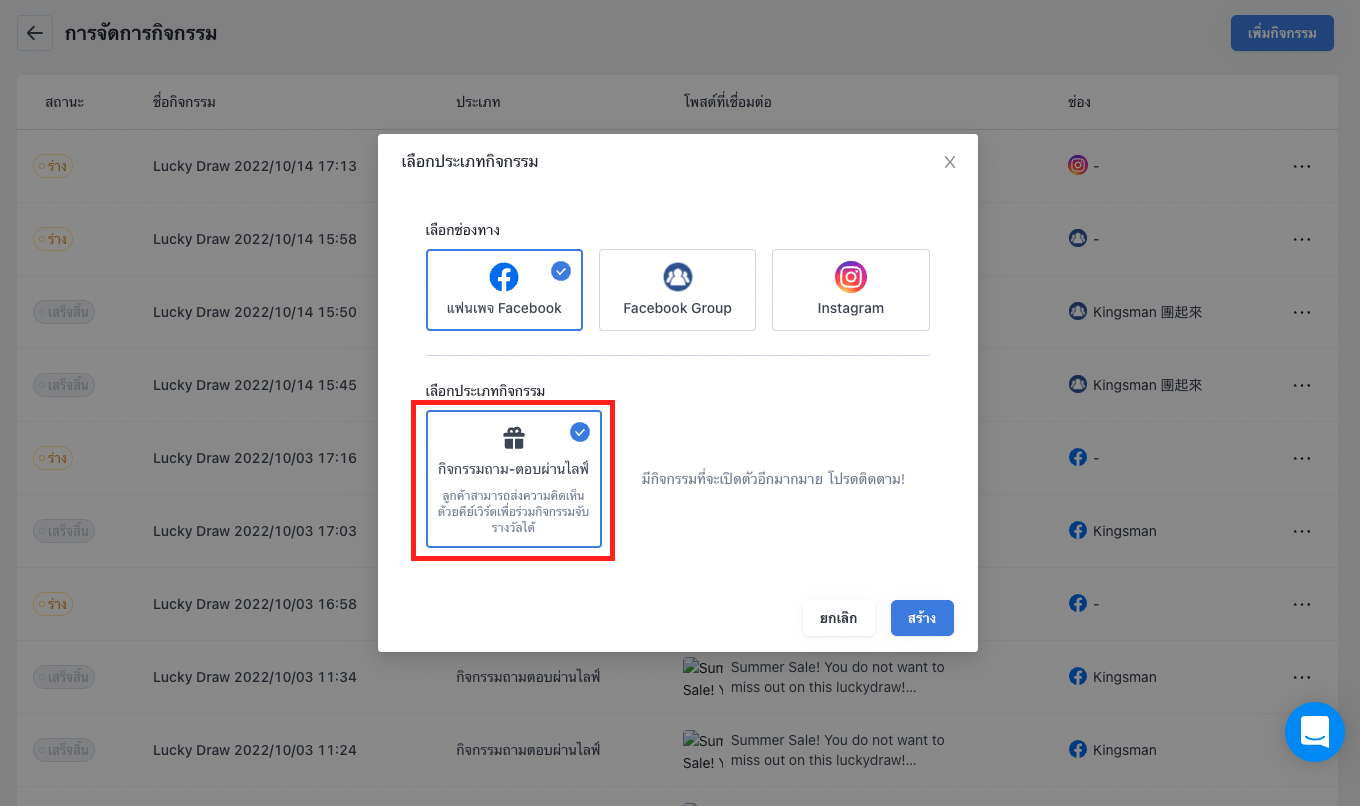Click the ชื่อกิจกรรม column header
This screenshot has width=1360, height=806.
[185, 102]
